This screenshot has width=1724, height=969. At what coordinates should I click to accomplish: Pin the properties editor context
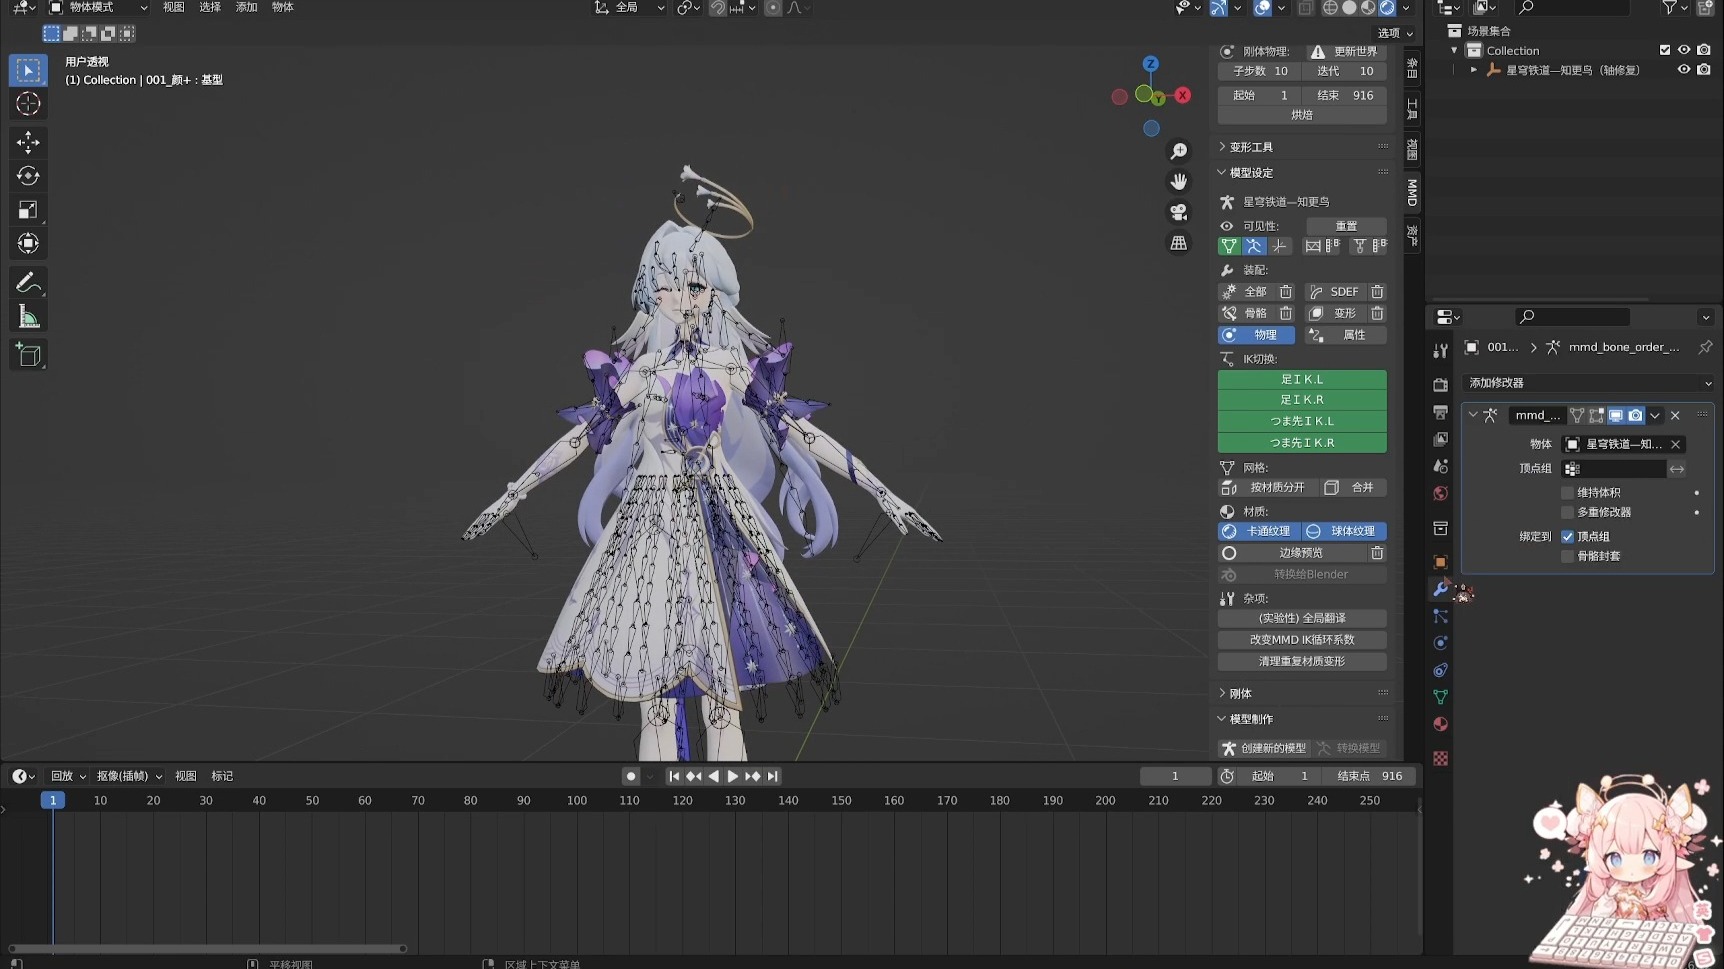1705,347
